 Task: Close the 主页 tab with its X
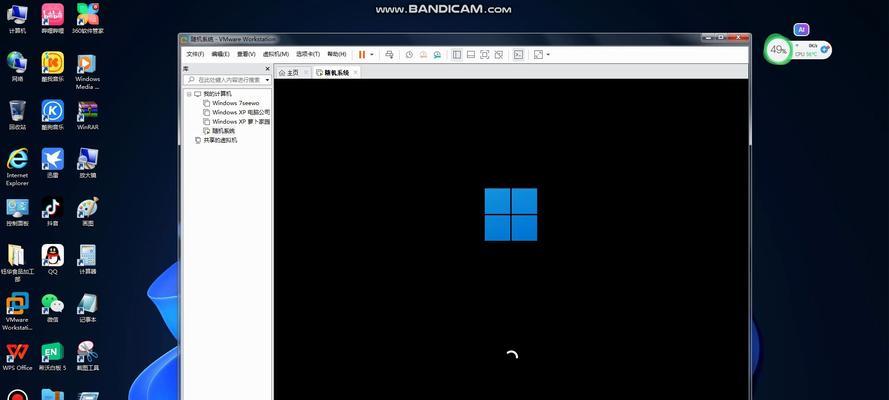pyautogui.click(x=306, y=73)
